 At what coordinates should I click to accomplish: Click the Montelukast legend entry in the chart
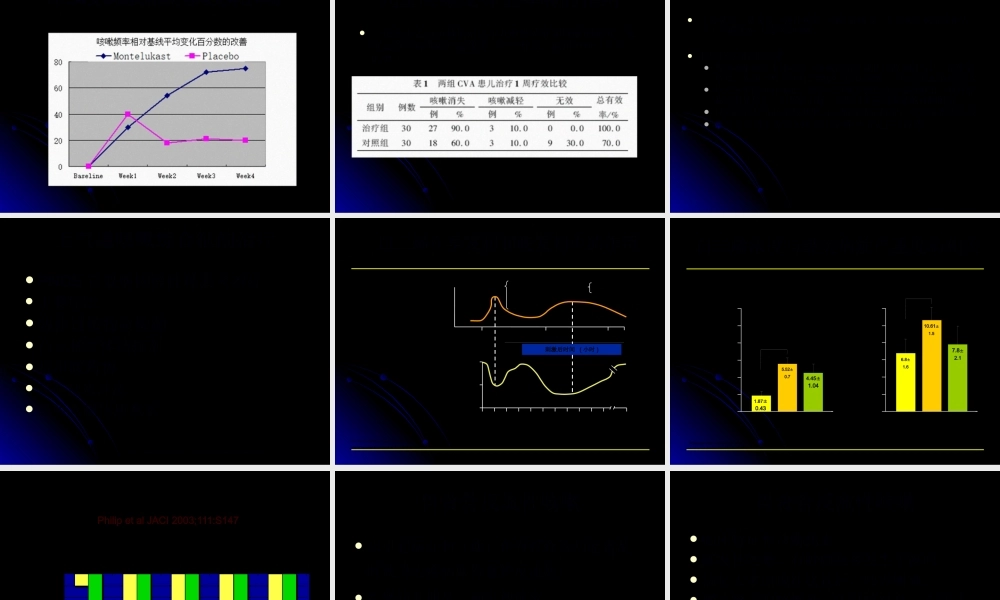[139, 56]
